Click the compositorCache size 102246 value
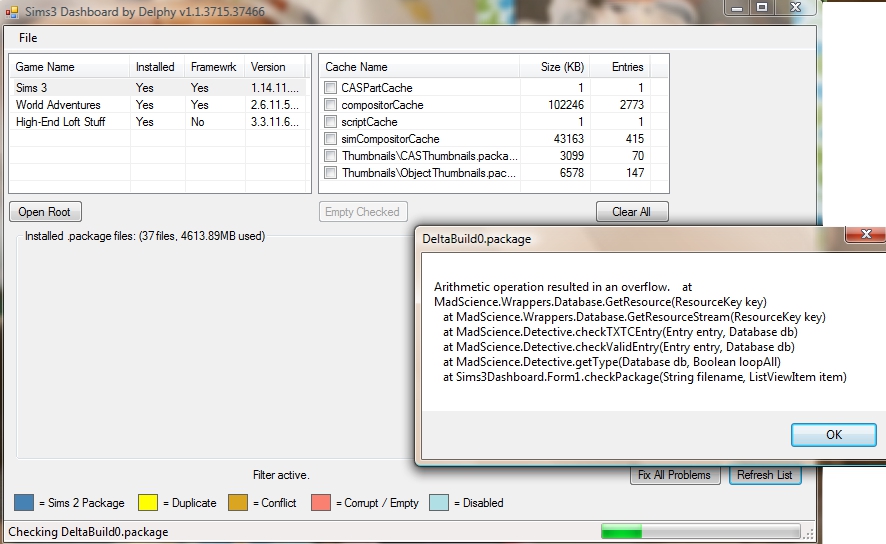 pos(566,105)
